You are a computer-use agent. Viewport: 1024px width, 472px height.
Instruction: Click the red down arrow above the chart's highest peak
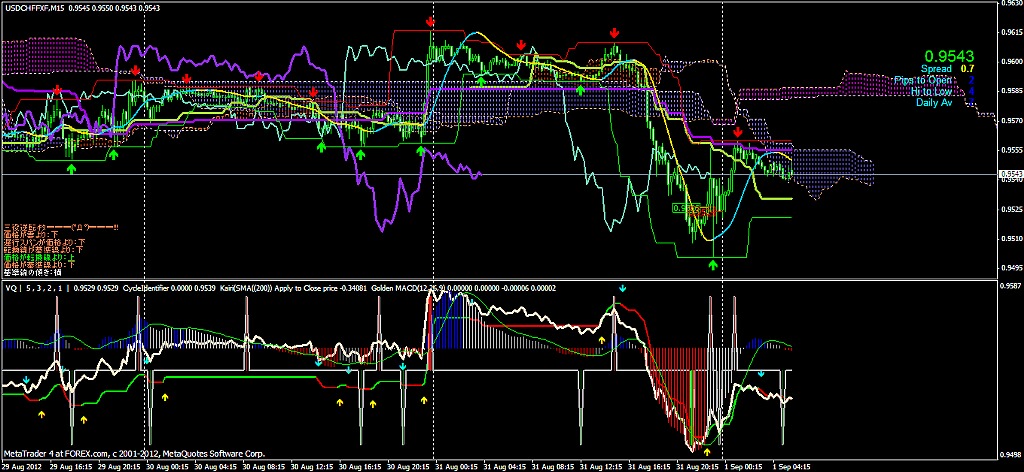coord(430,22)
